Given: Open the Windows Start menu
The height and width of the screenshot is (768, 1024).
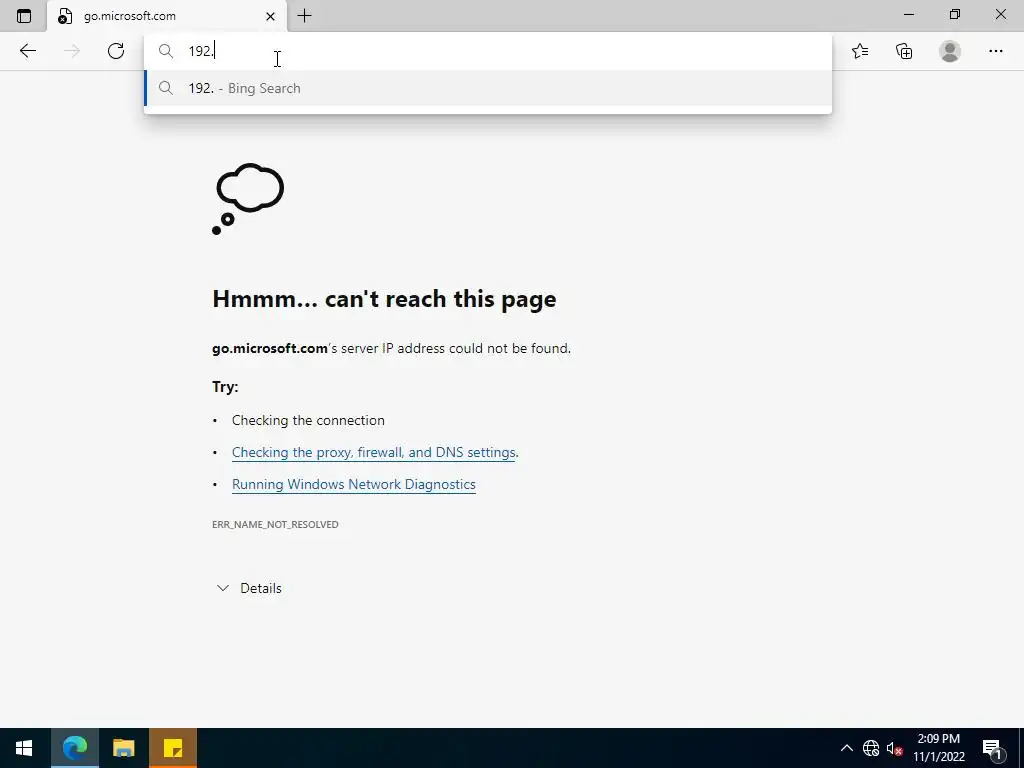Looking at the screenshot, I should [x=24, y=748].
